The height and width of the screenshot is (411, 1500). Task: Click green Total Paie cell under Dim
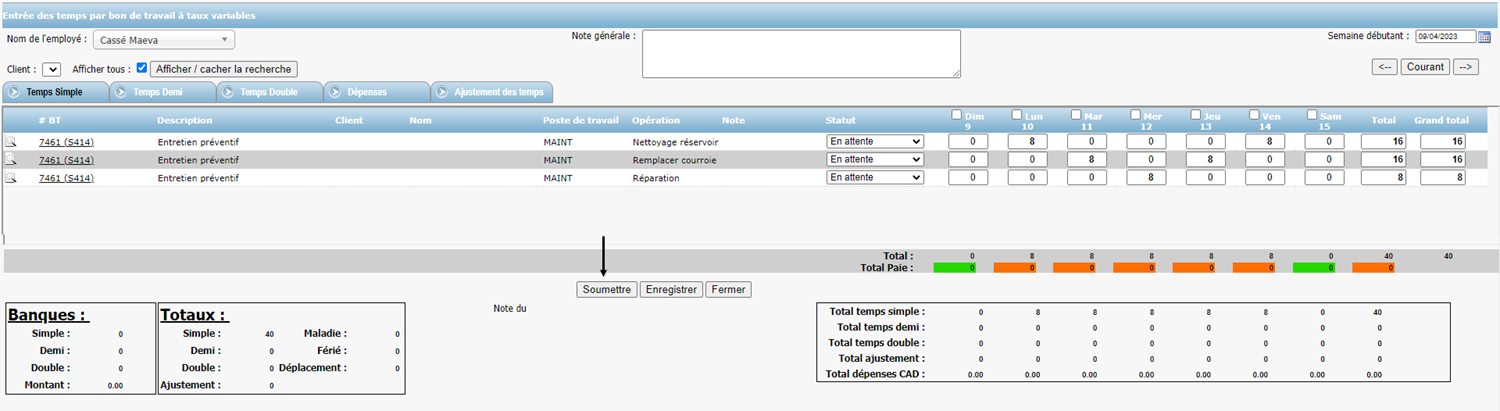pyautogui.click(x=960, y=268)
